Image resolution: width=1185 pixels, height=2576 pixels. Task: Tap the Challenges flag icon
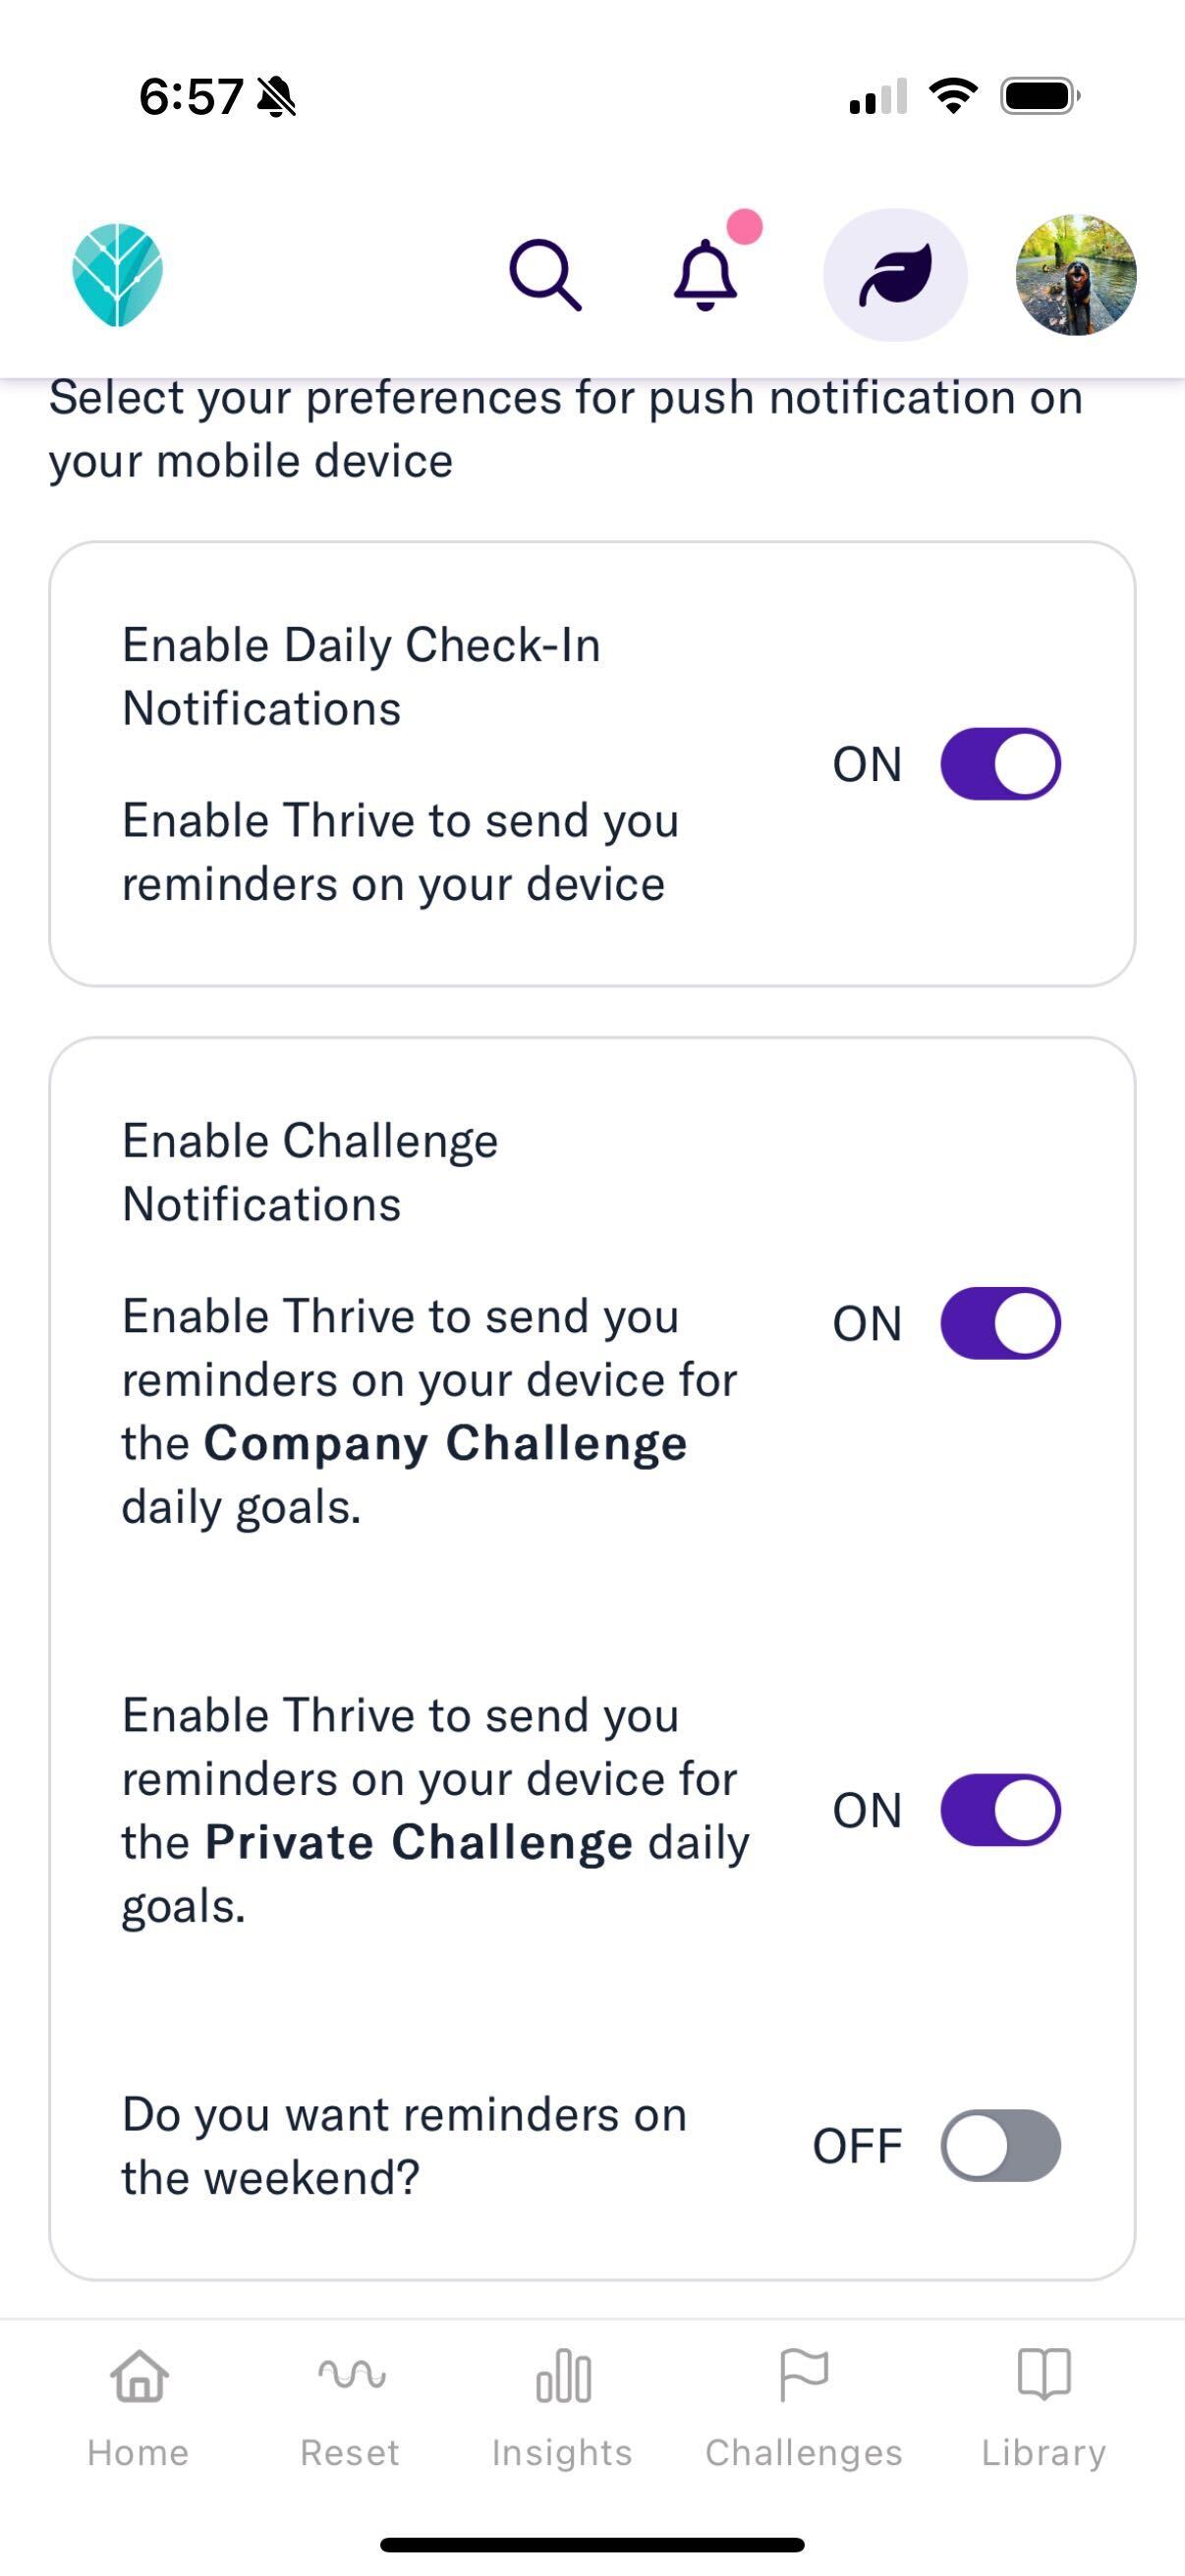803,2375
